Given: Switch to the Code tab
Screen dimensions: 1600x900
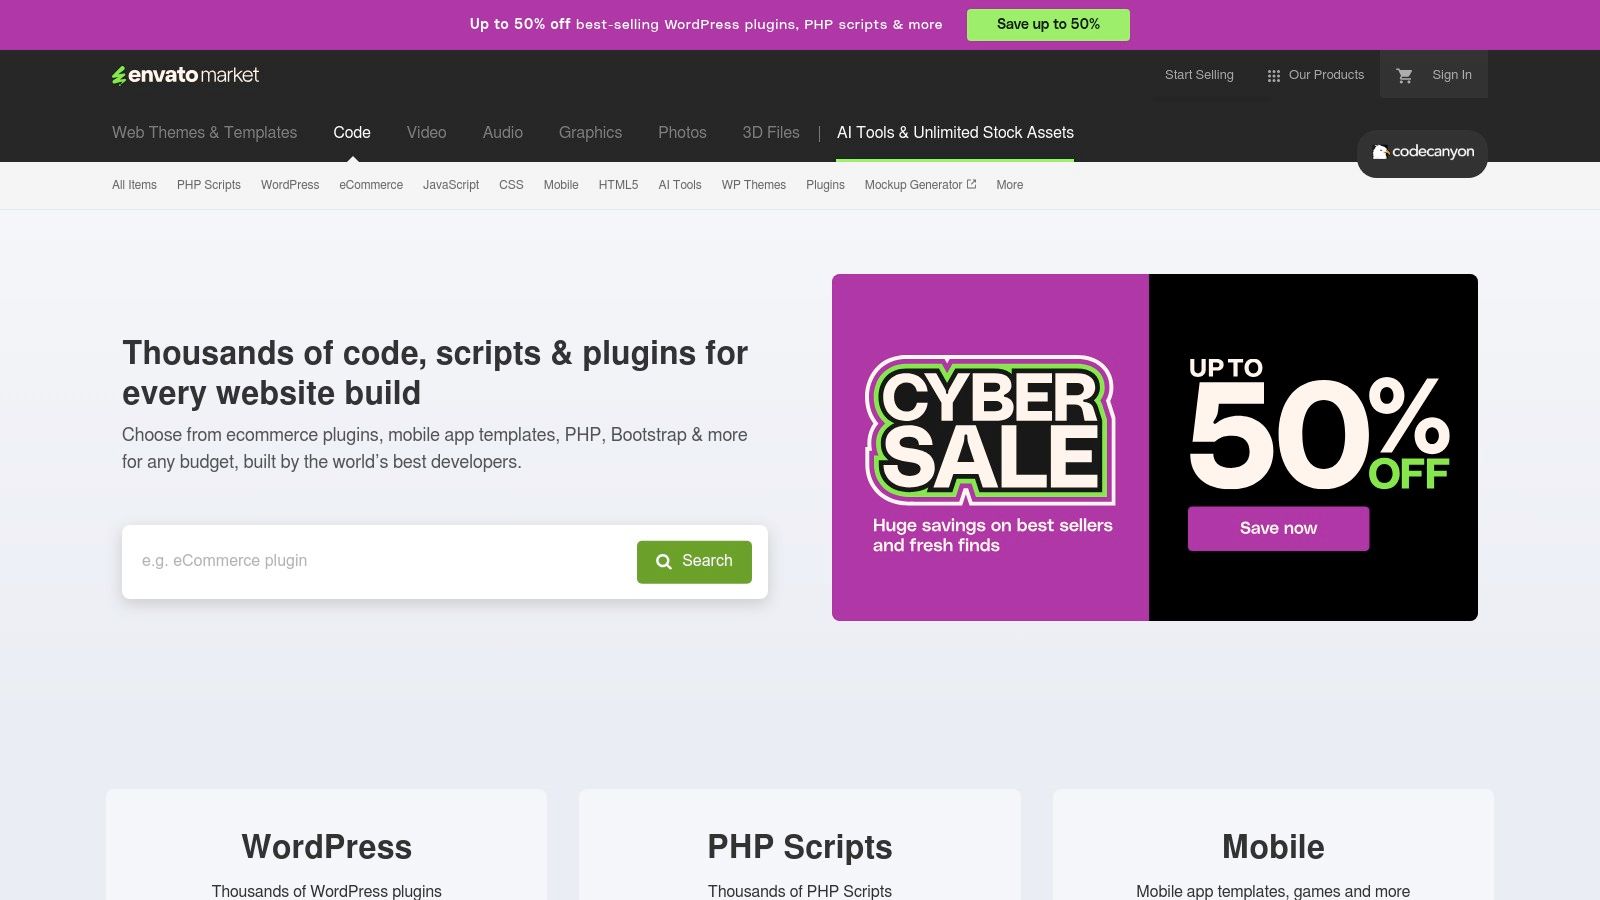Looking at the screenshot, I should 351,132.
